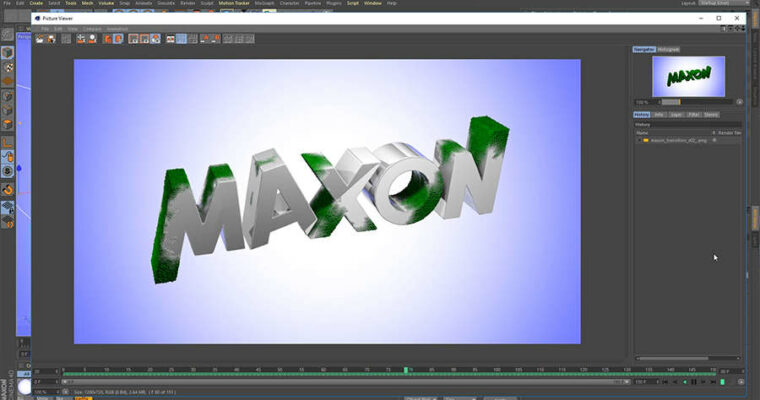Click the Set as A comparison icon
Viewport: 760px width, 400px height.
tap(108, 39)
